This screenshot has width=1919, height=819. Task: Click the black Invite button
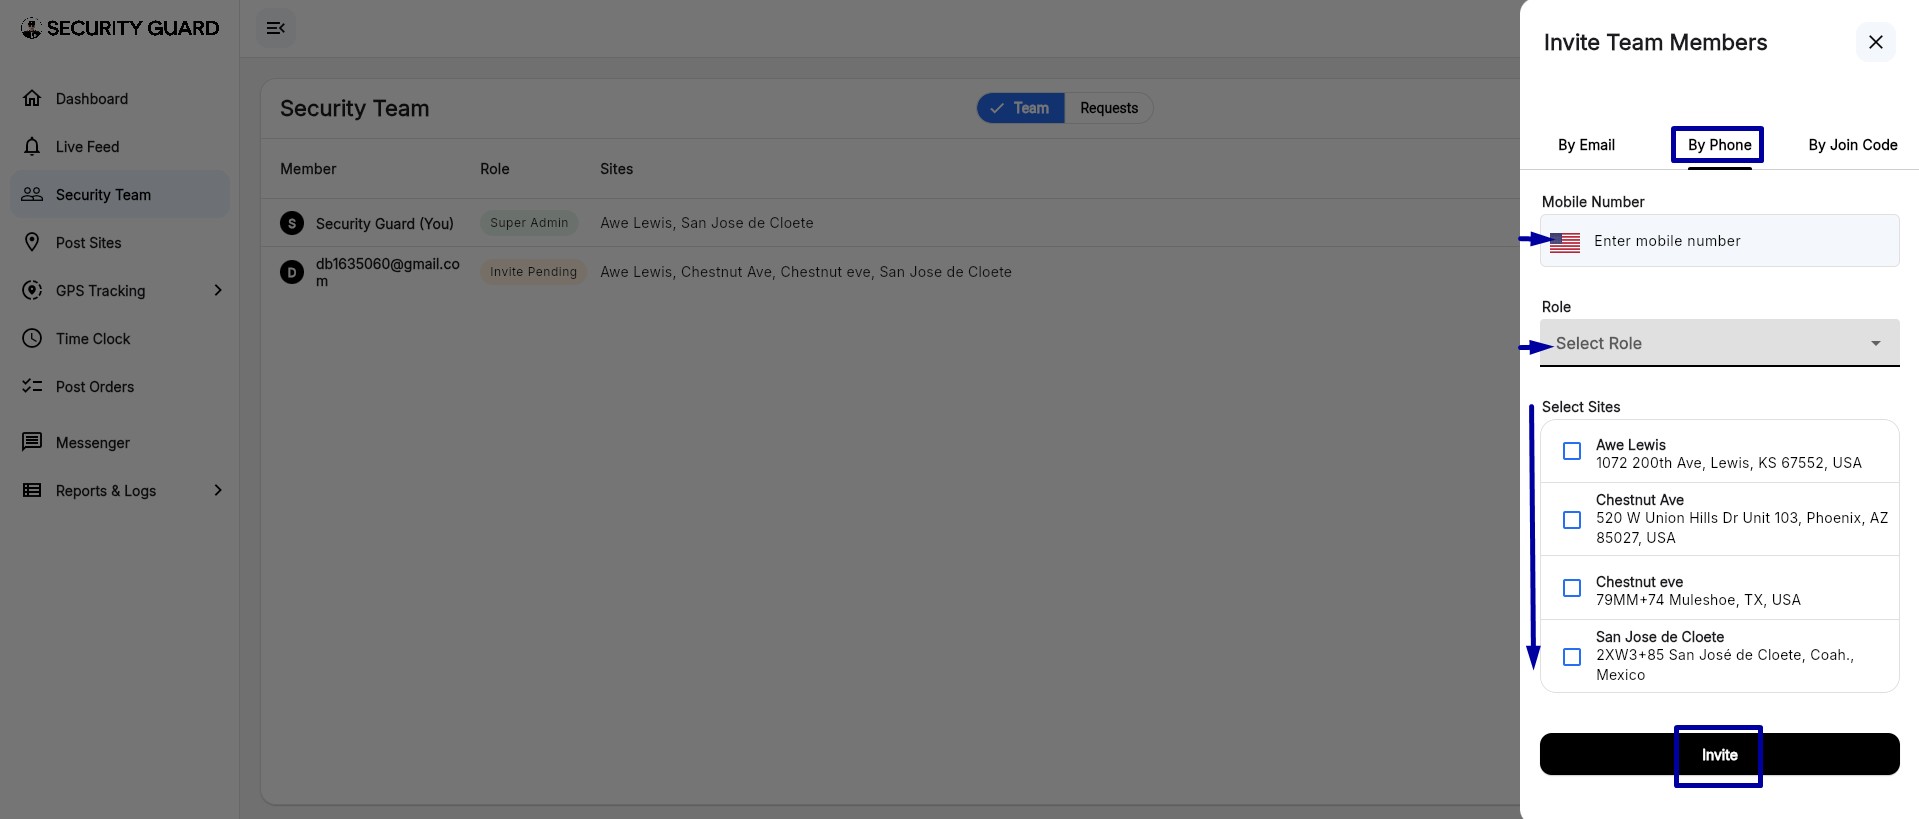[1720, 754]
